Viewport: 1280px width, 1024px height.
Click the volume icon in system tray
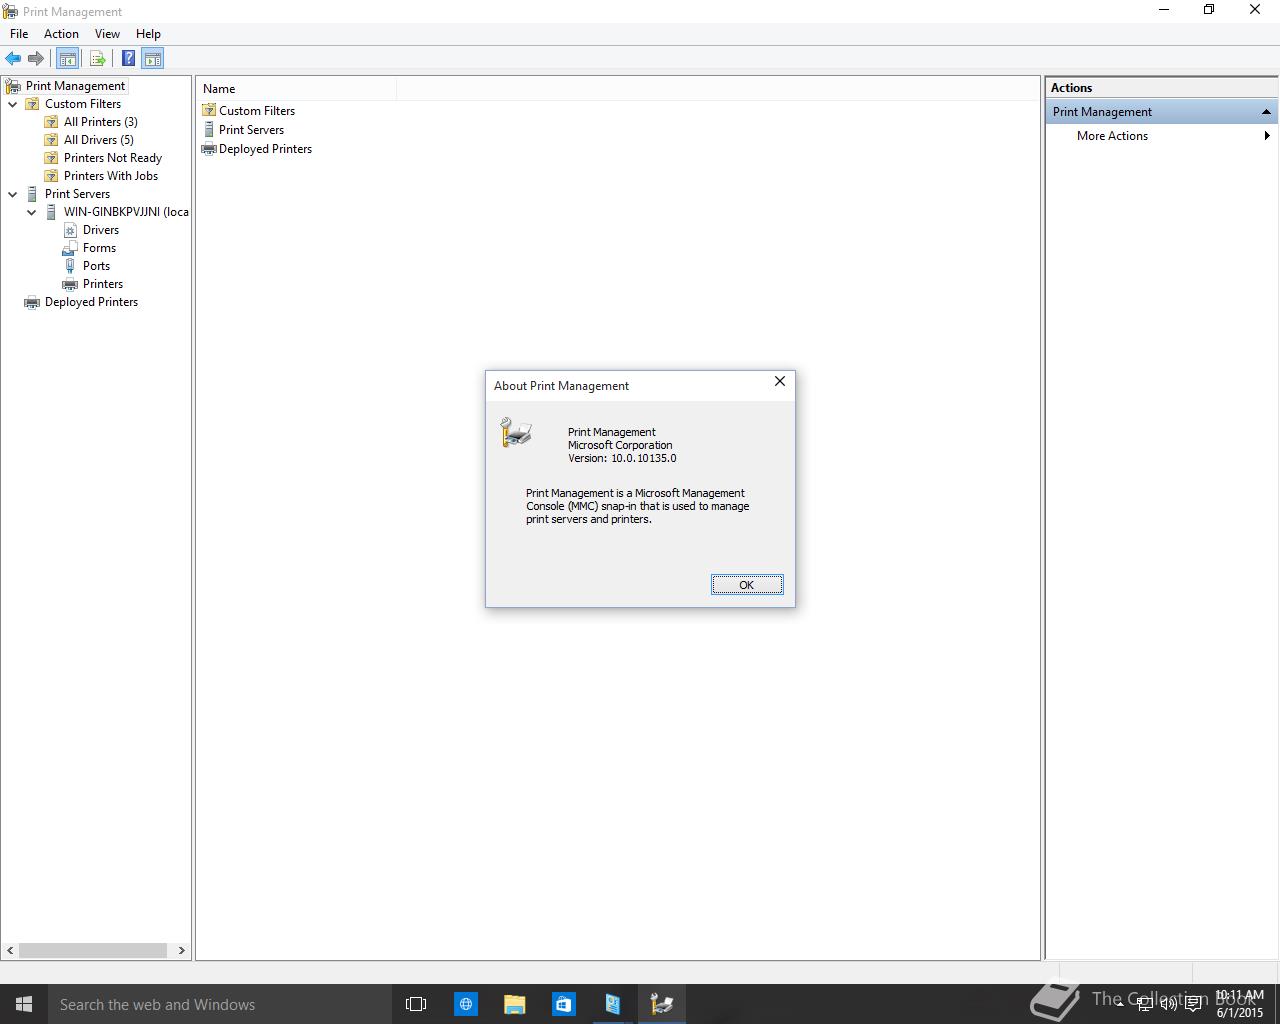pyautogui.click(x=1168, y=1004)
